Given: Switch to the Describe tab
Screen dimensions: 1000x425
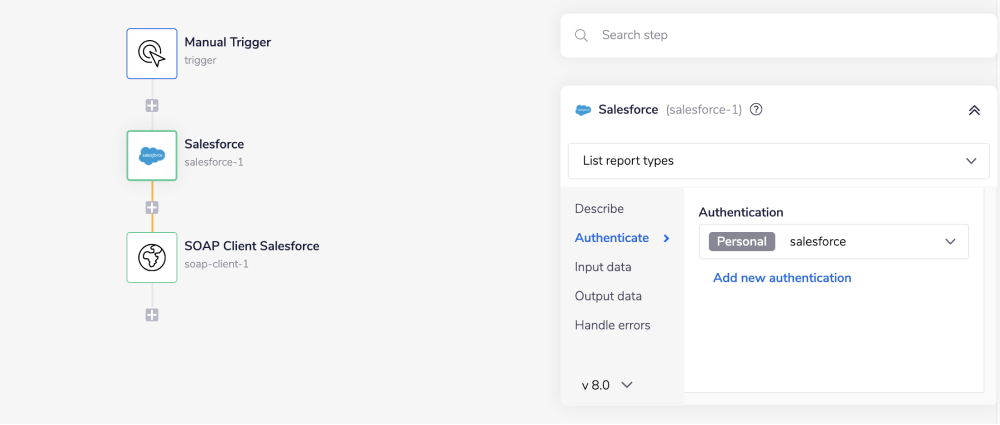Looking at the screenshot, I should tap(599, 209).
